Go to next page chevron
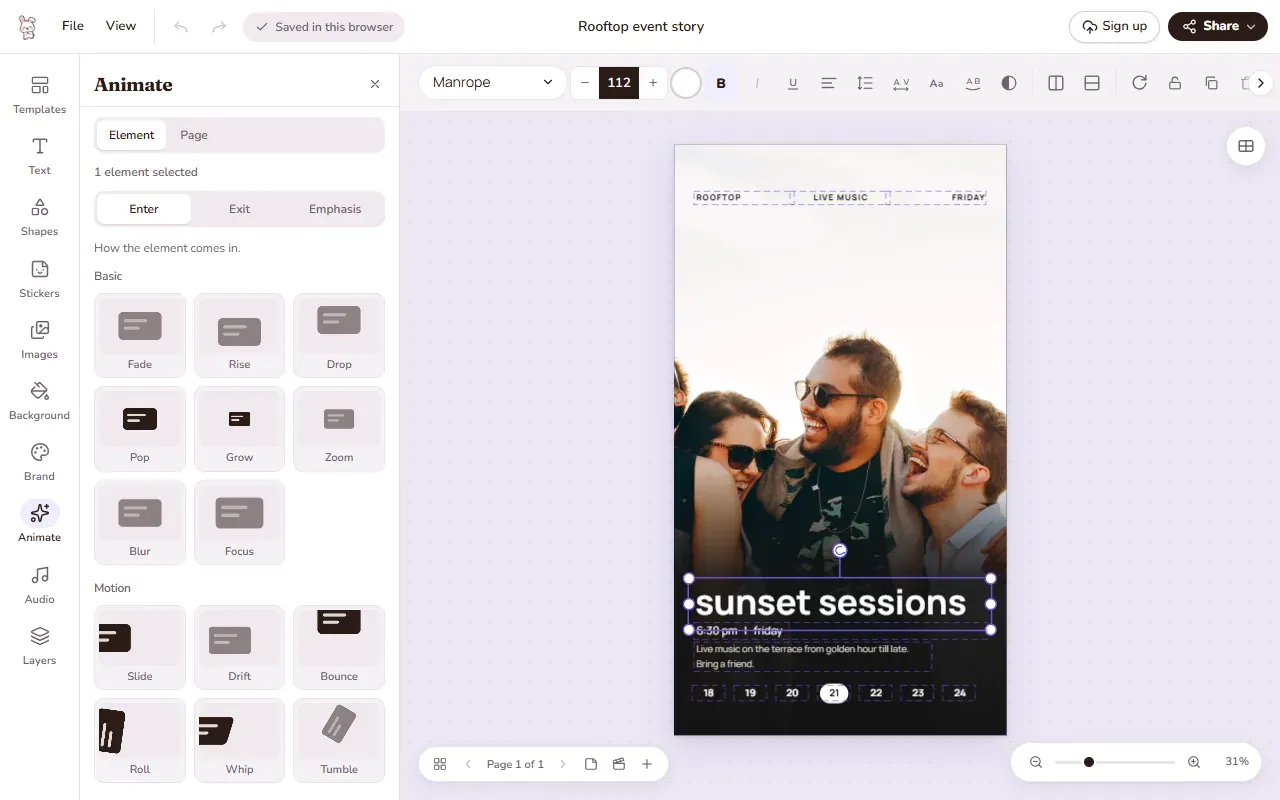The width and height of the screenshot is (1280, 800). (563, 764)
